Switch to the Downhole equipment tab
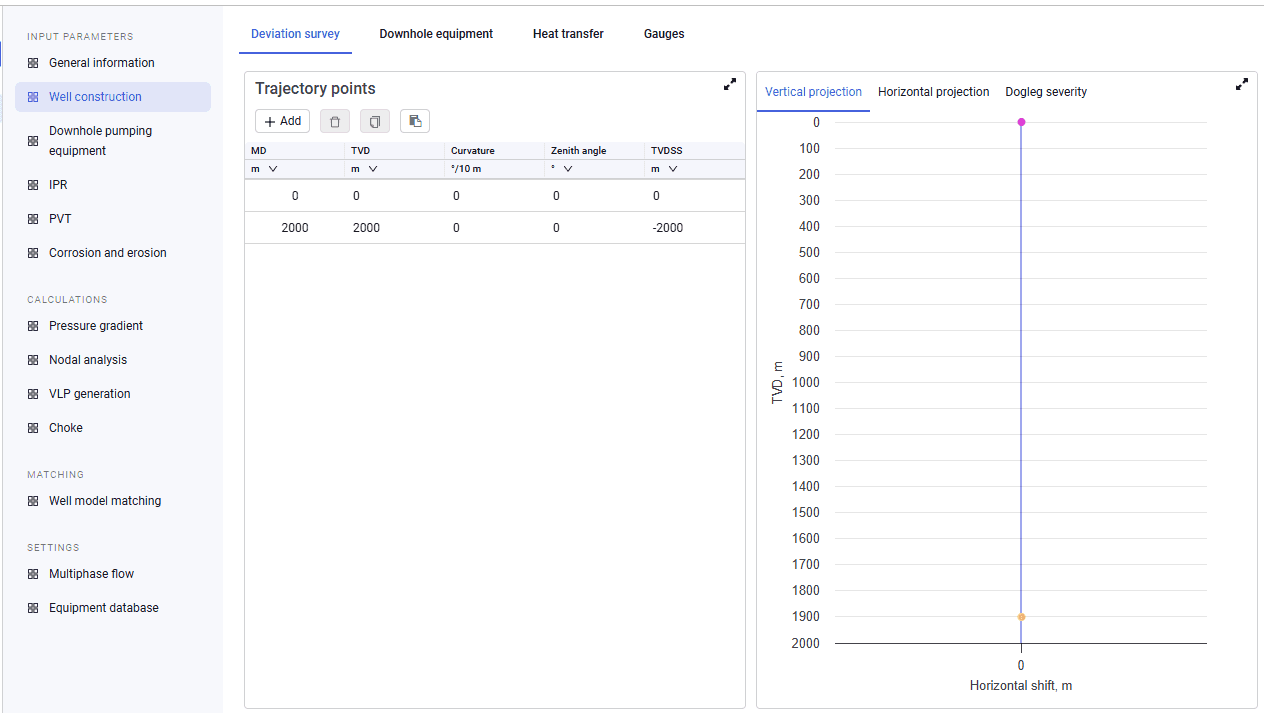Viewport: 1264px width, 713px height. click(x=436, y=34)
